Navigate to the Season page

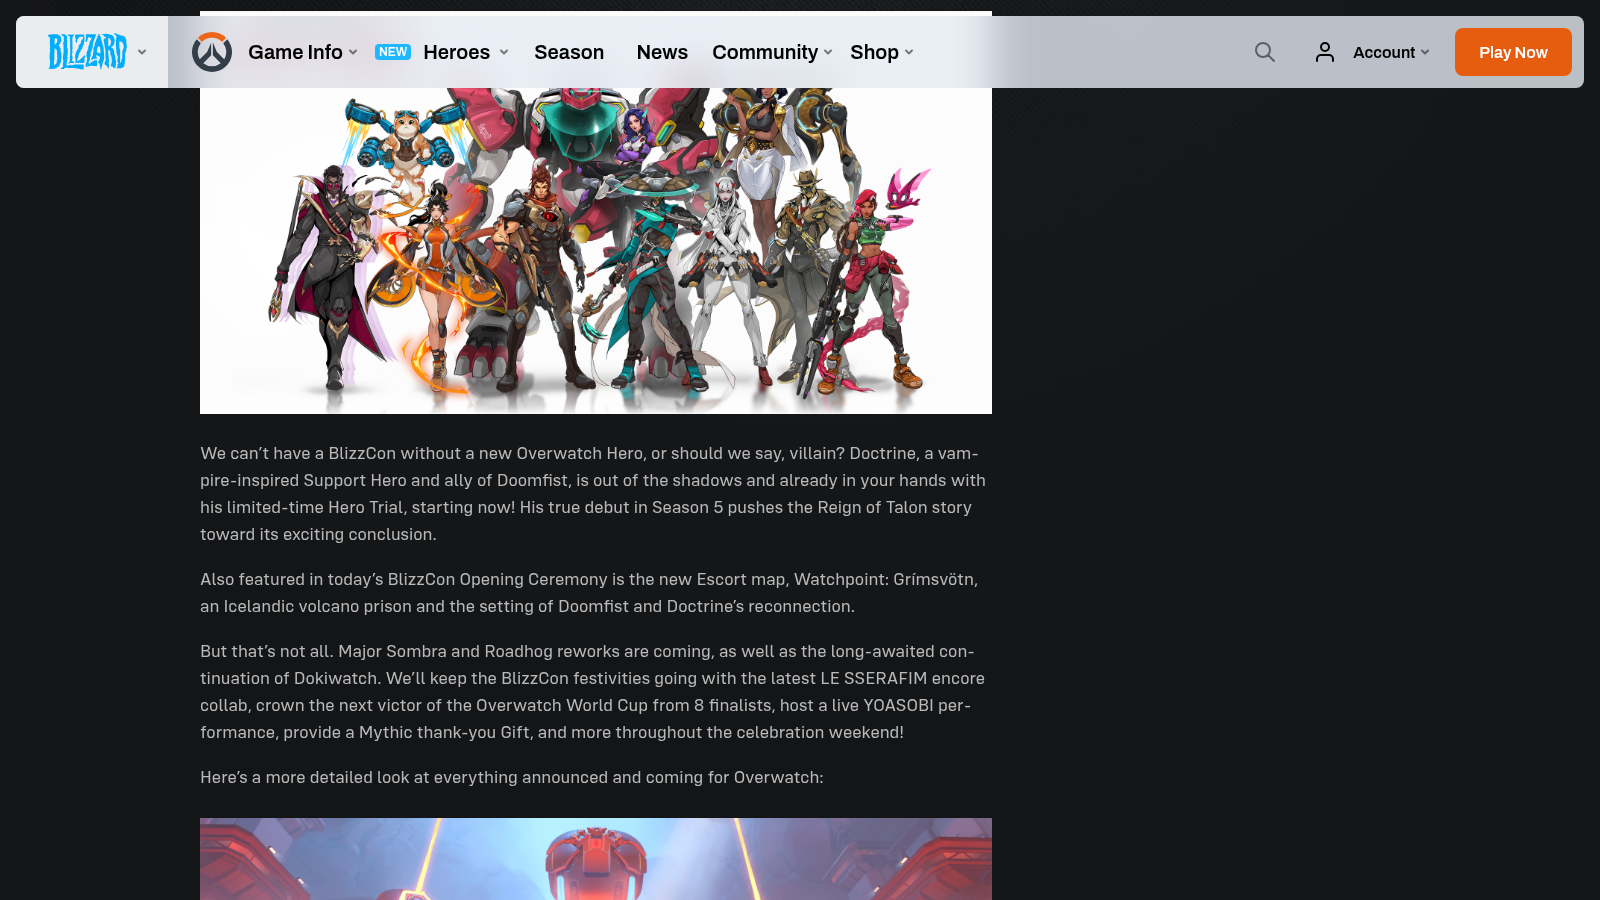pos(569,52)
